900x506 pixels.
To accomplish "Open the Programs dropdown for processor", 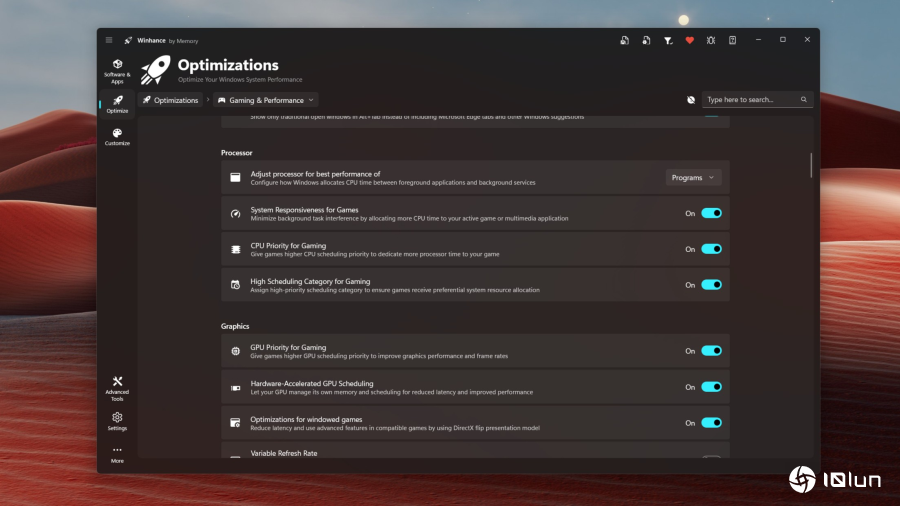I will (x=693, y=178).
